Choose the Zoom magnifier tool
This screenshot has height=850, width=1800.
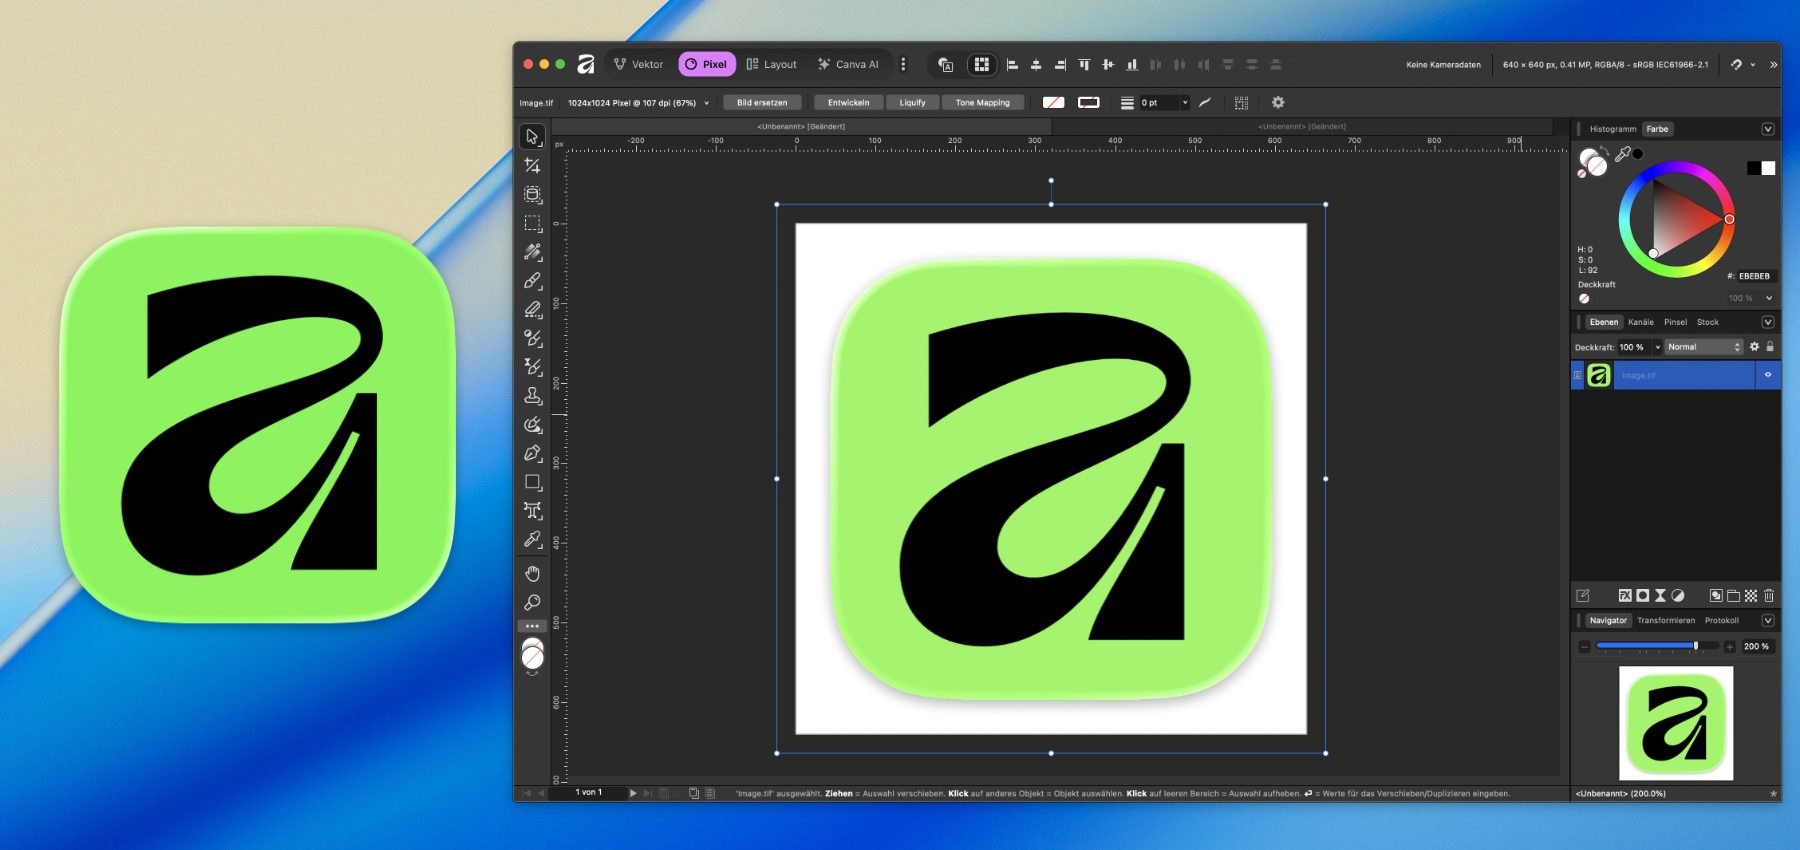532,602
